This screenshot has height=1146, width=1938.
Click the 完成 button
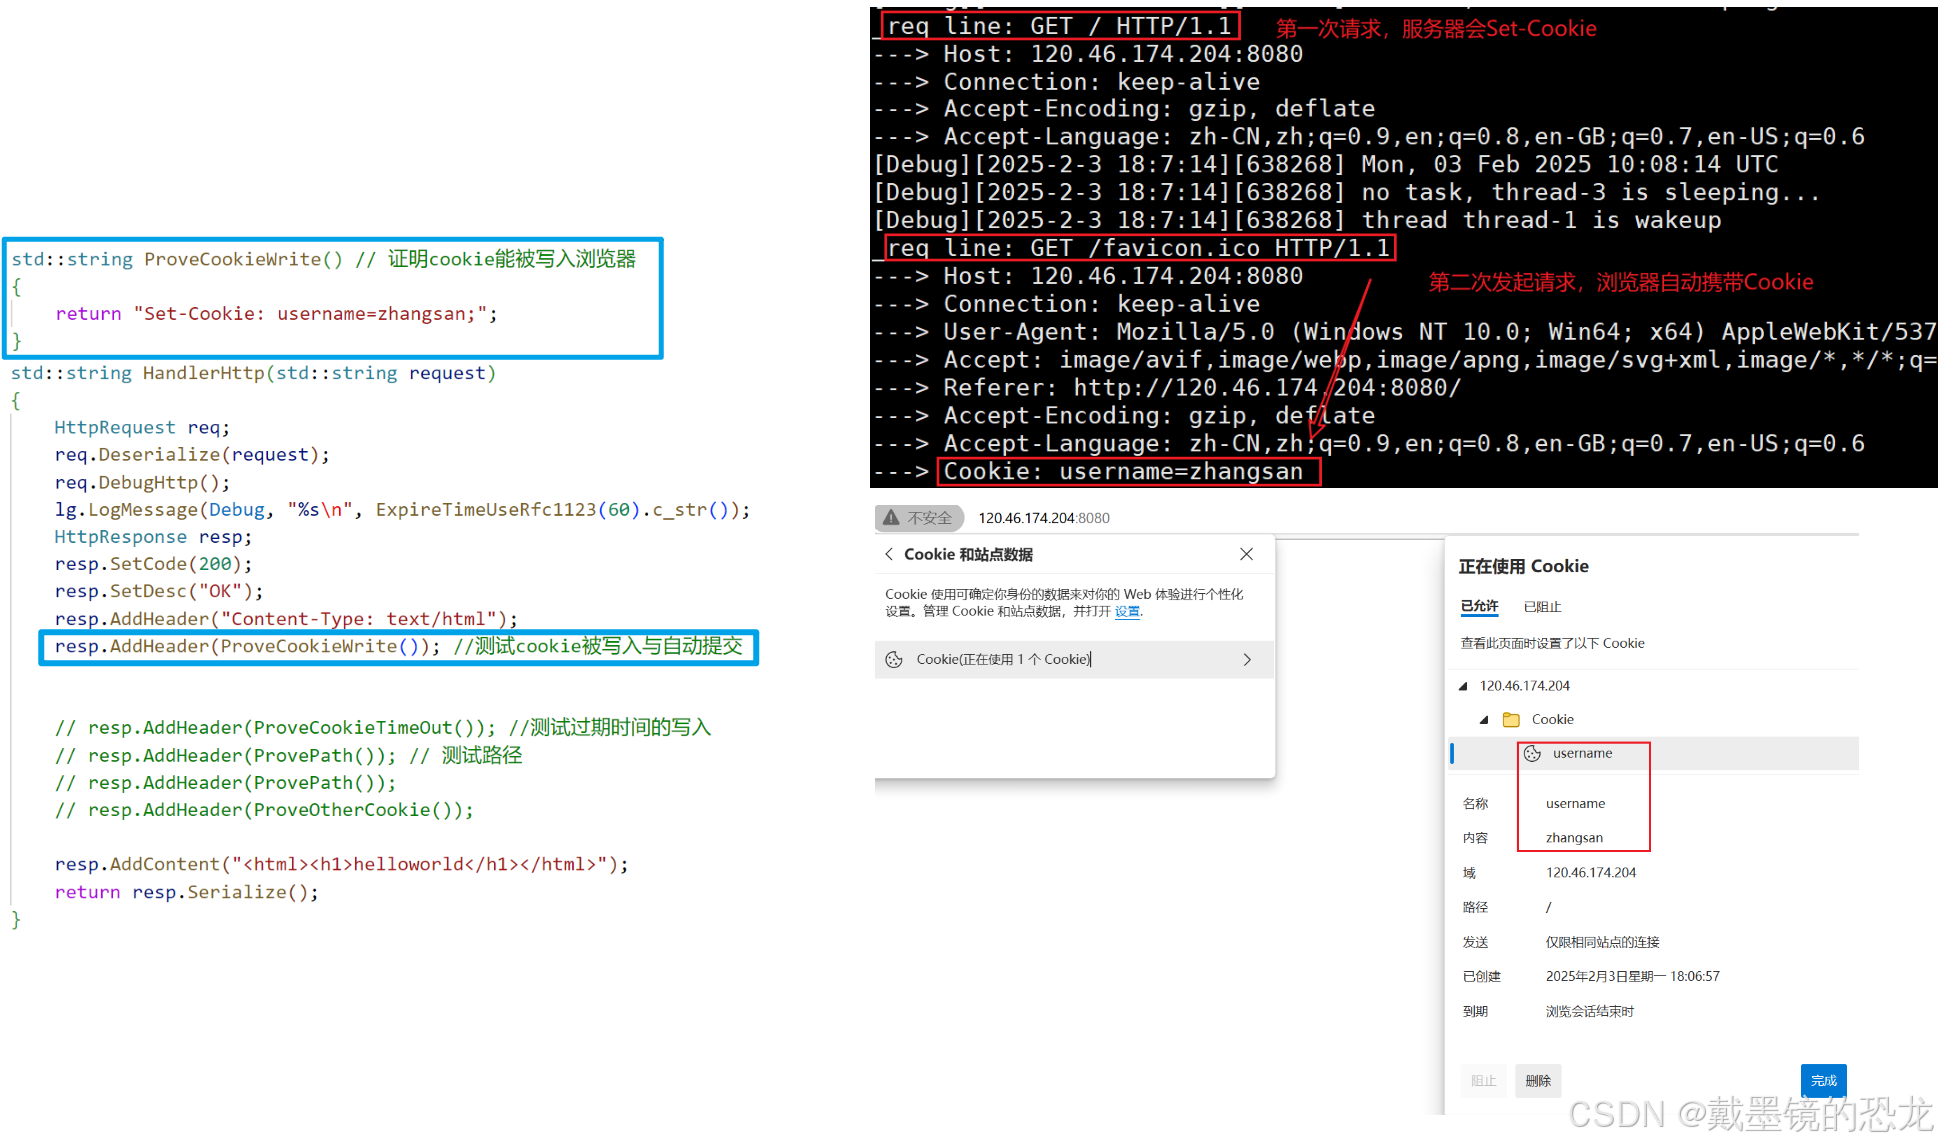point(1824,1081)
